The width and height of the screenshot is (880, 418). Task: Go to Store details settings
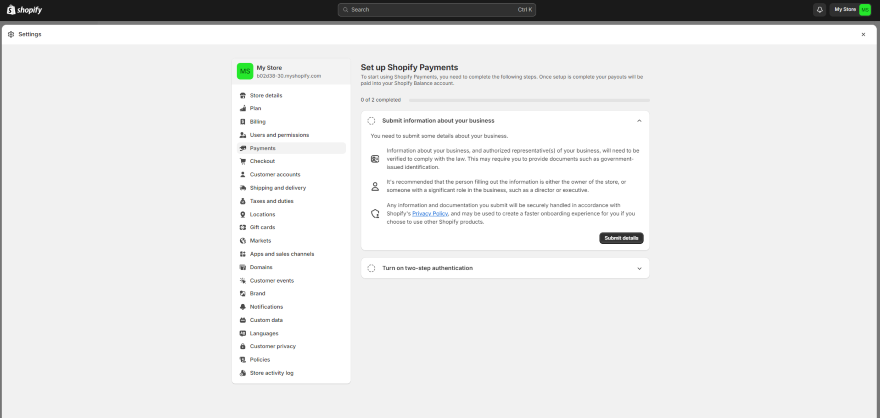click(291, 95)
